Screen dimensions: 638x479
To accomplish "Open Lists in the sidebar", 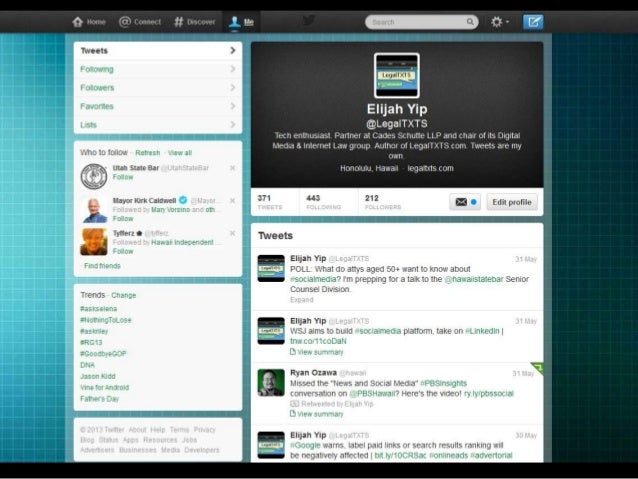I will click(x=158, y=125).
